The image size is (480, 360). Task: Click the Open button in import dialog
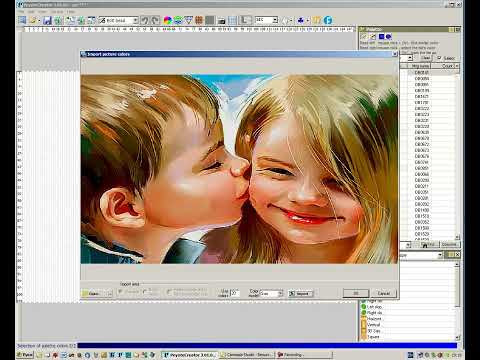[x=97, y=293]
